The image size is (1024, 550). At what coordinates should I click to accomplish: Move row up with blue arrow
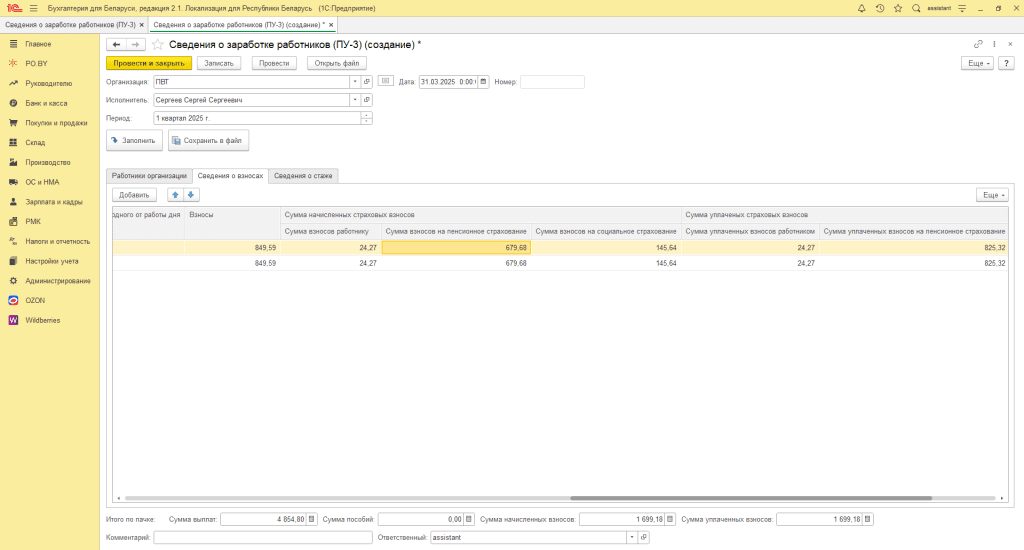[175, 195]
